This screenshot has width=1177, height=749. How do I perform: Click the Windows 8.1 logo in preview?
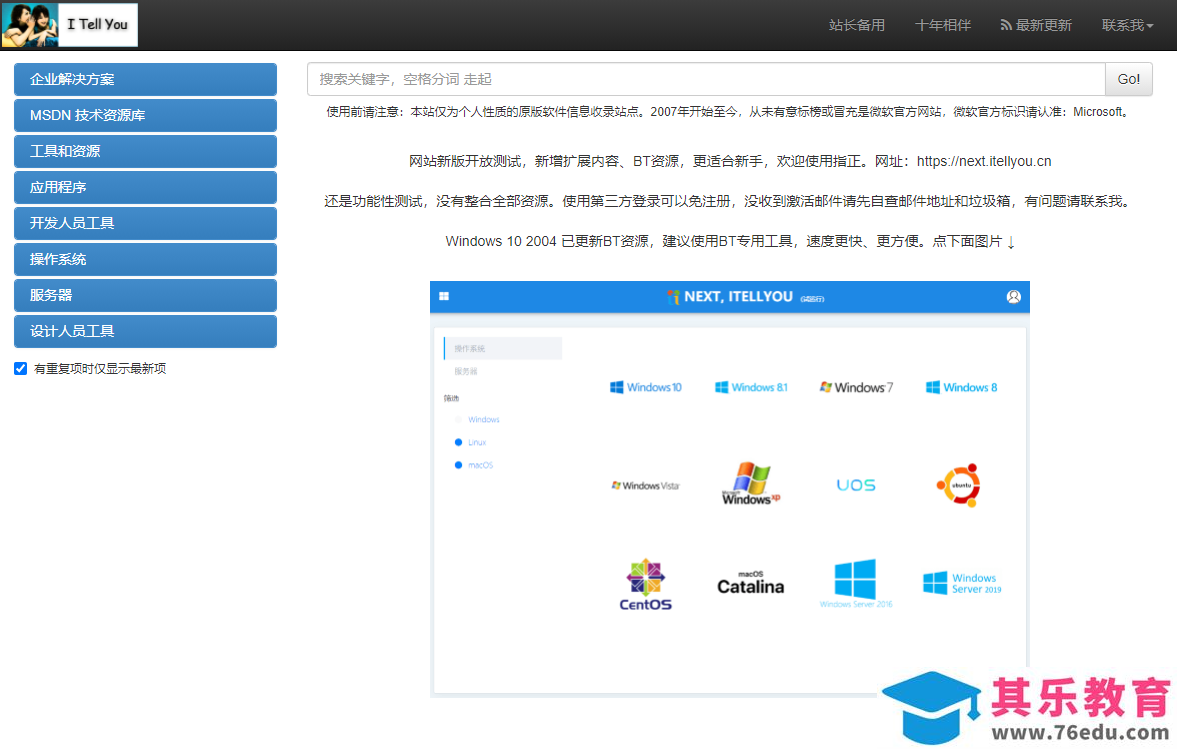pyautogui.click(x=751, y=387)
